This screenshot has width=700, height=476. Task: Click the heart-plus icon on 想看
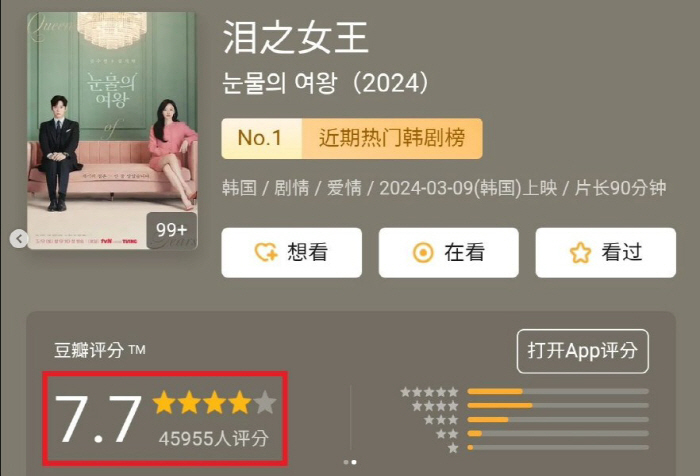point(266,252)
